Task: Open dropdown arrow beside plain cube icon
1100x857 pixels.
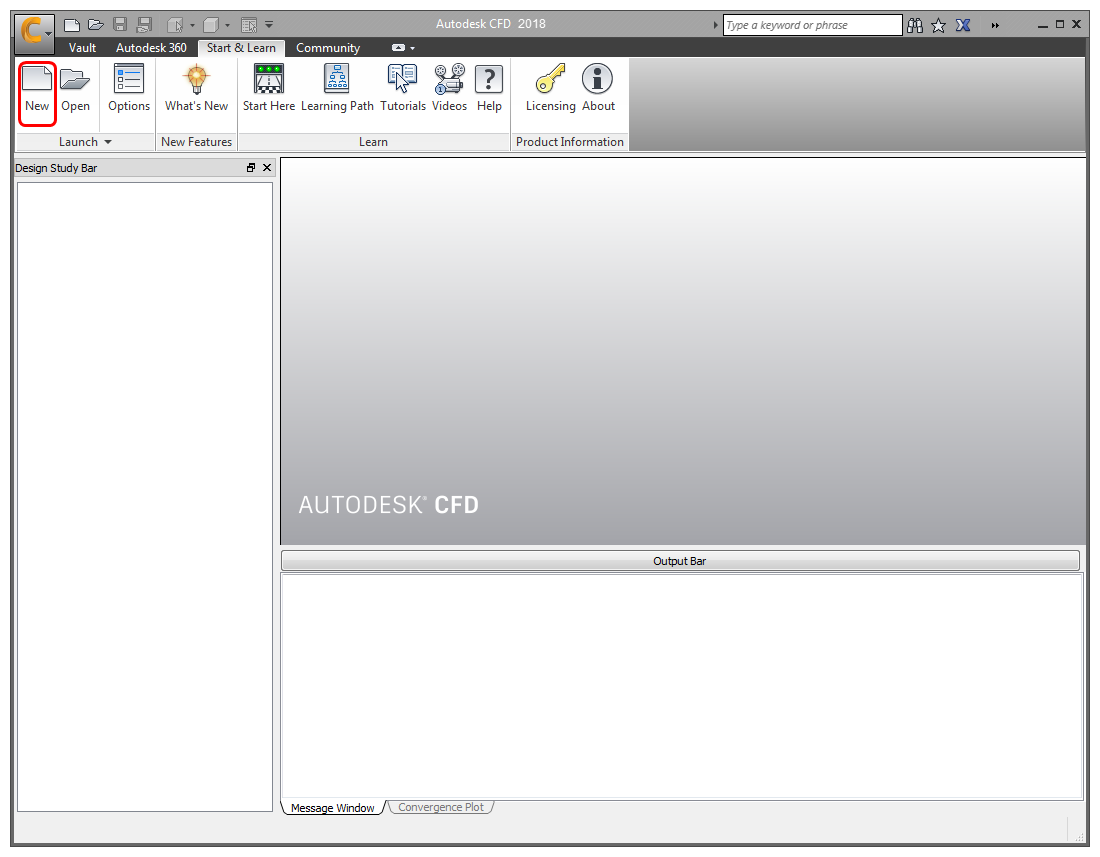Action: [x=227, y=26]
